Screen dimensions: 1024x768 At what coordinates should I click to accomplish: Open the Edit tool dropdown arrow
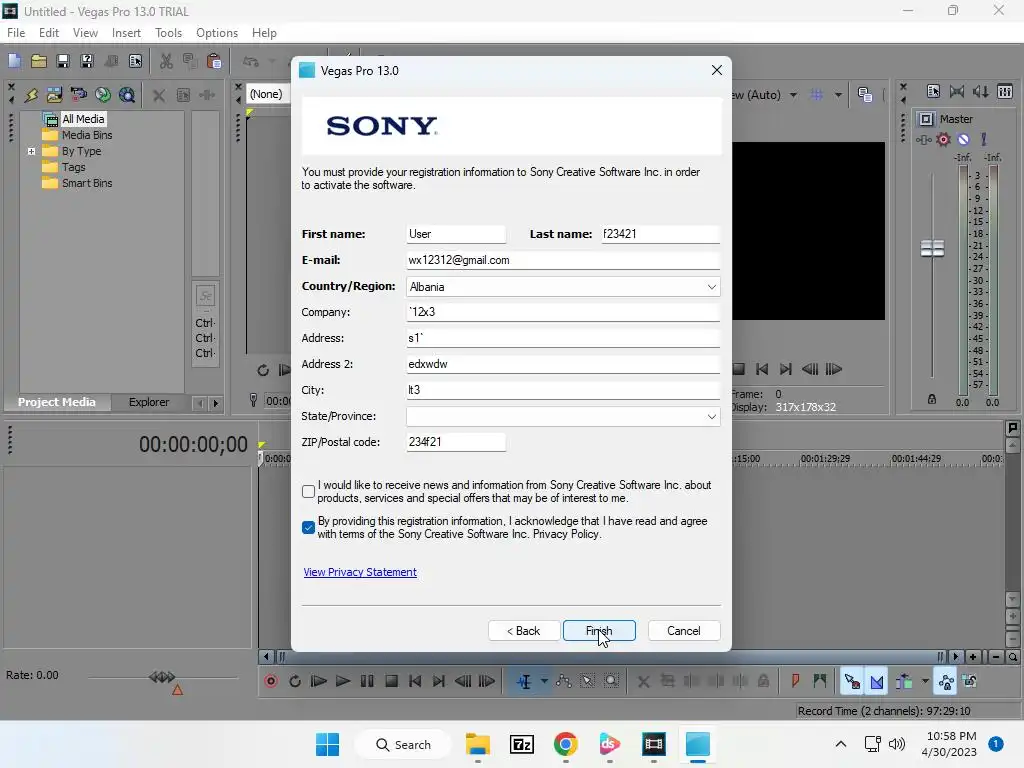click(x=544, y=681)
